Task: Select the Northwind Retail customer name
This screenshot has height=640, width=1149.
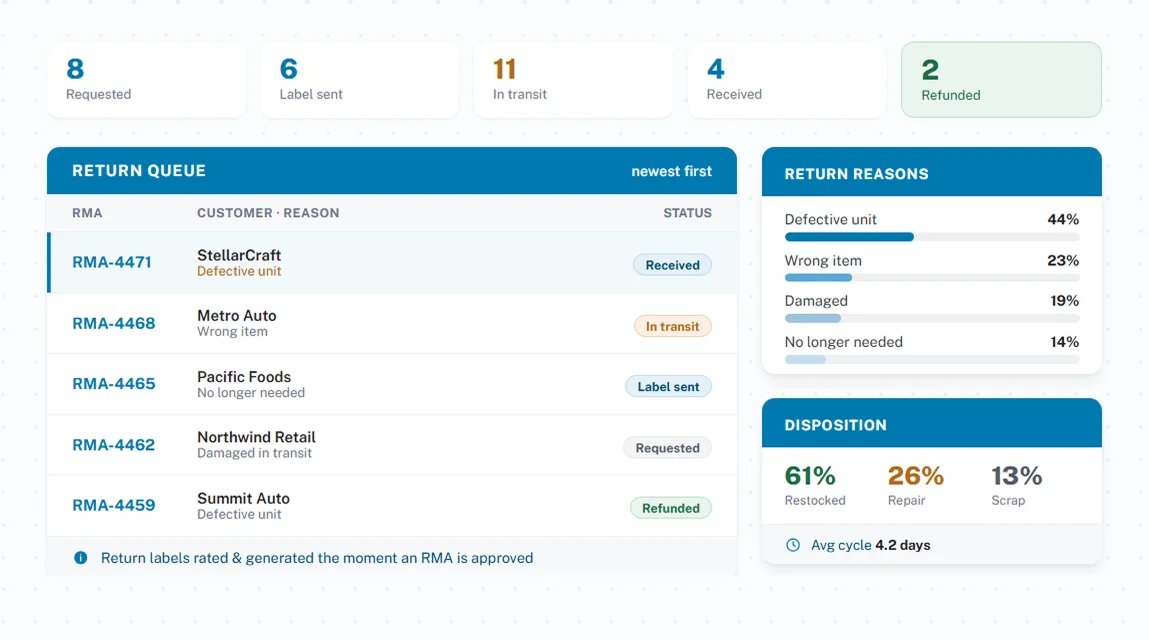Action: (256, 437)
